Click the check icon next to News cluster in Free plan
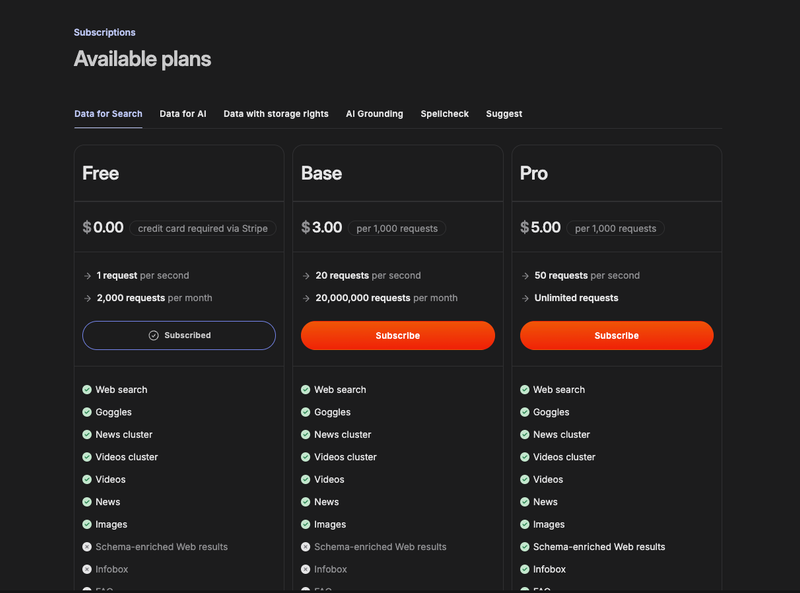Viewport: 800px width, 593px height. 87,434
